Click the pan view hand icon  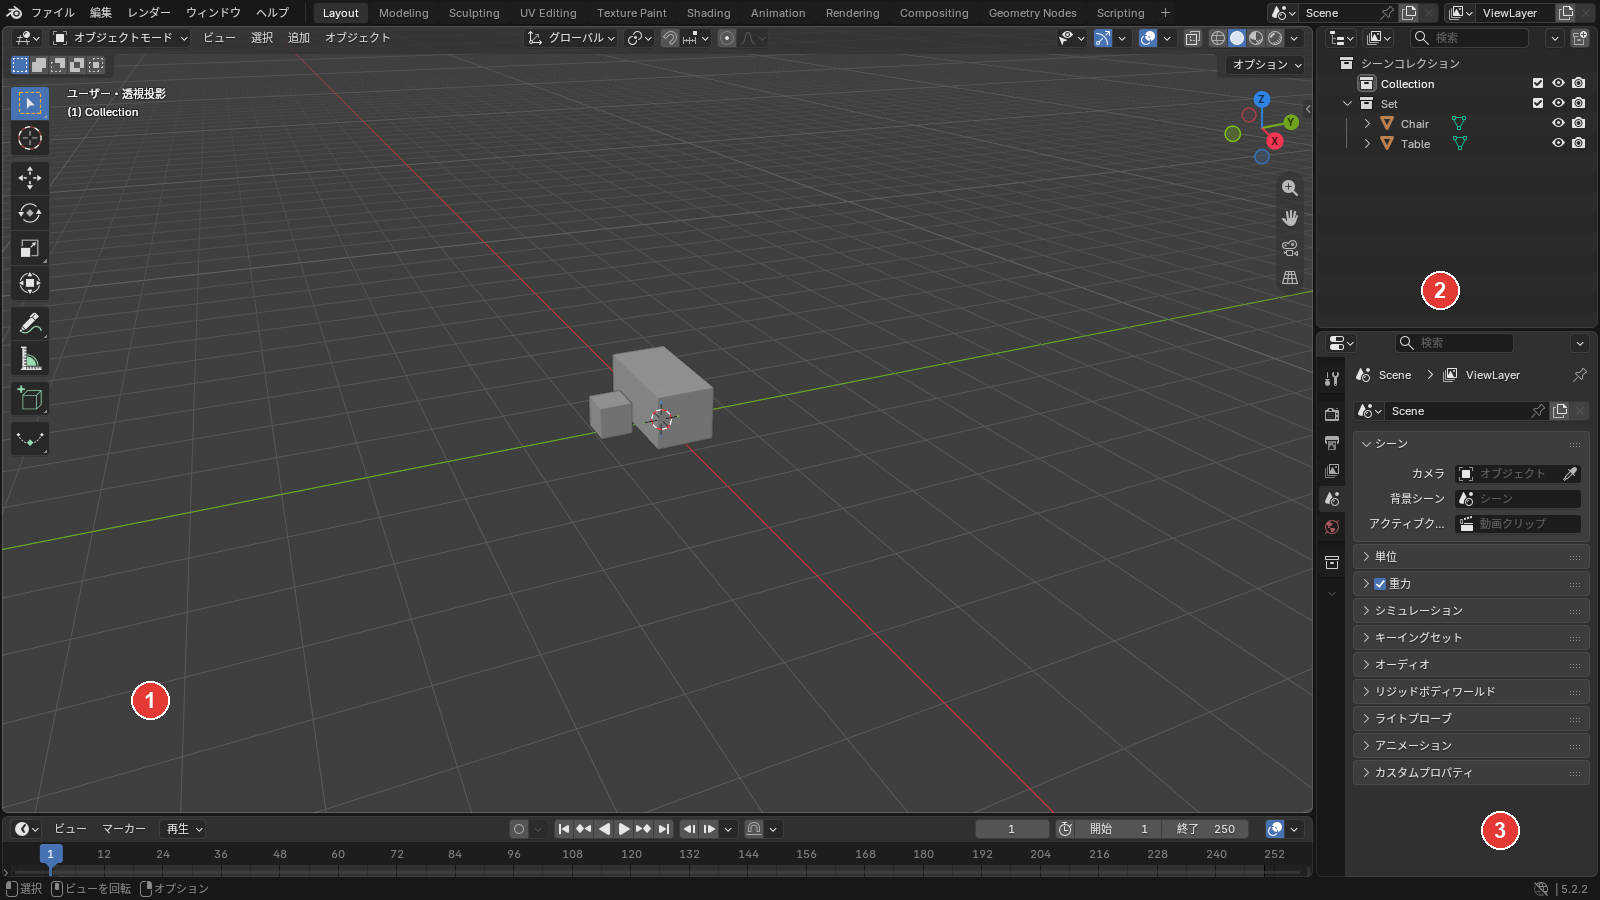click(x=1290, y=218)
